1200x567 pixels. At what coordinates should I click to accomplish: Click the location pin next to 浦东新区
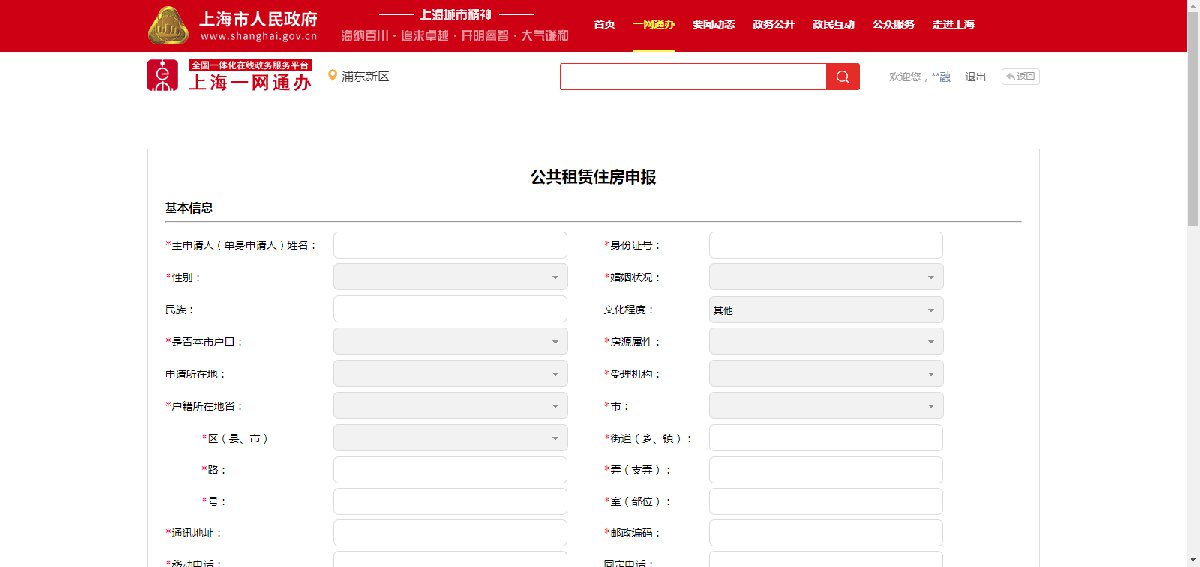pos(332,75)
